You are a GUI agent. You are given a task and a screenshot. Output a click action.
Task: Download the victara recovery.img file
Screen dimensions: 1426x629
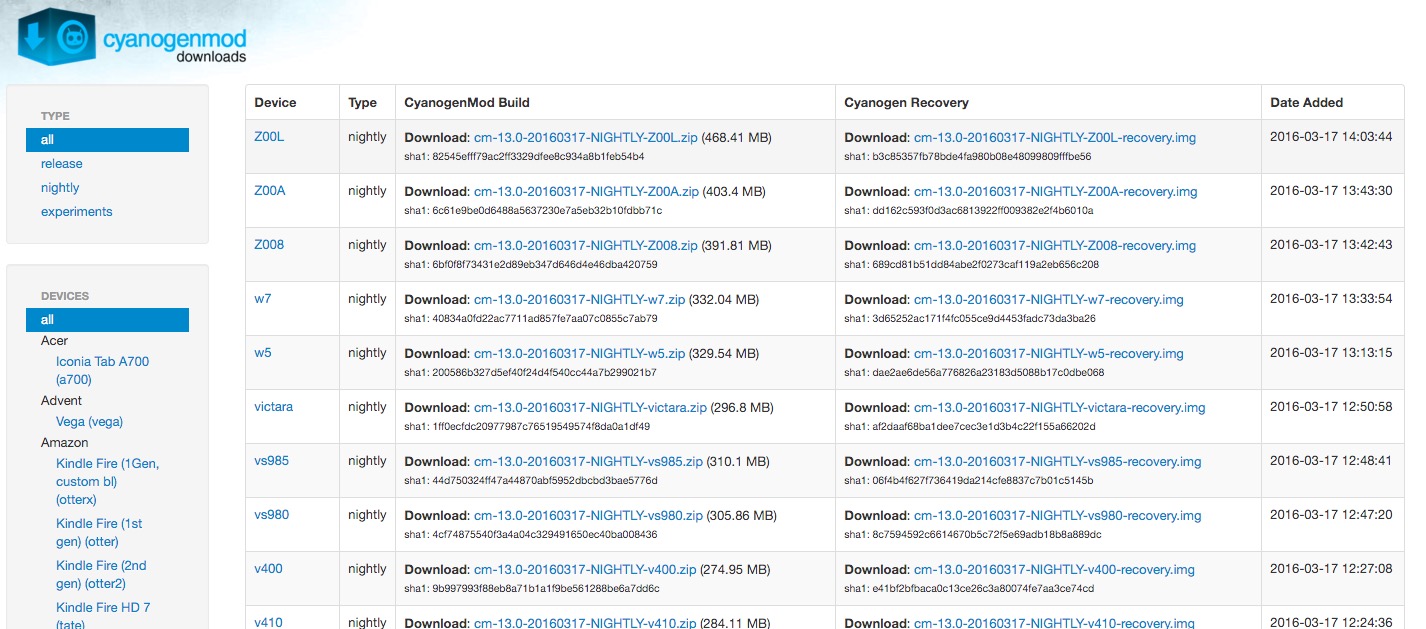tap(1059, 407)
